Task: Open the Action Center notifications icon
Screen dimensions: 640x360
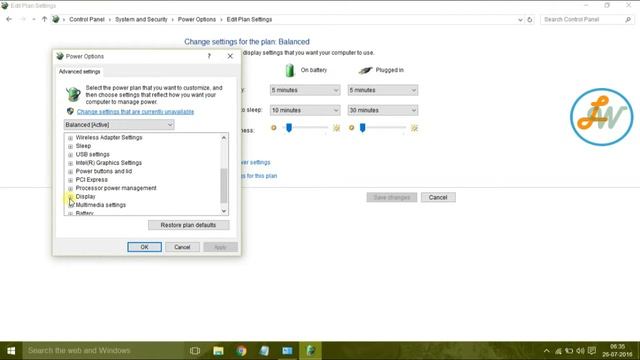Action: tap(592, 351)
